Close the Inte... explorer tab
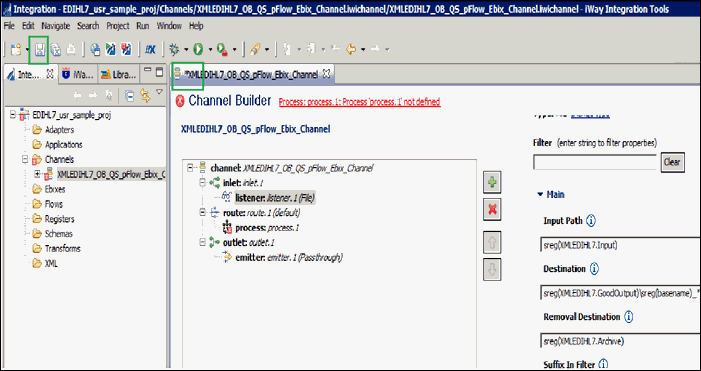Image resolution: width=701 pixels, height=371 pixels. [x=50, y=74]
